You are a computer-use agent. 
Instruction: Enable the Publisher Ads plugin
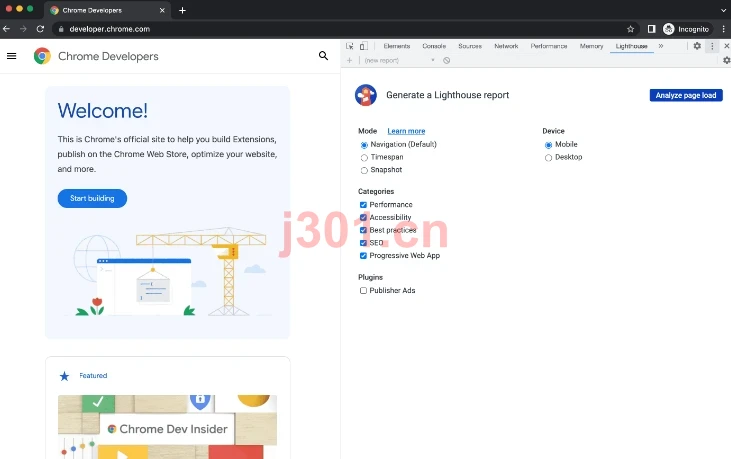pos(363,290)
